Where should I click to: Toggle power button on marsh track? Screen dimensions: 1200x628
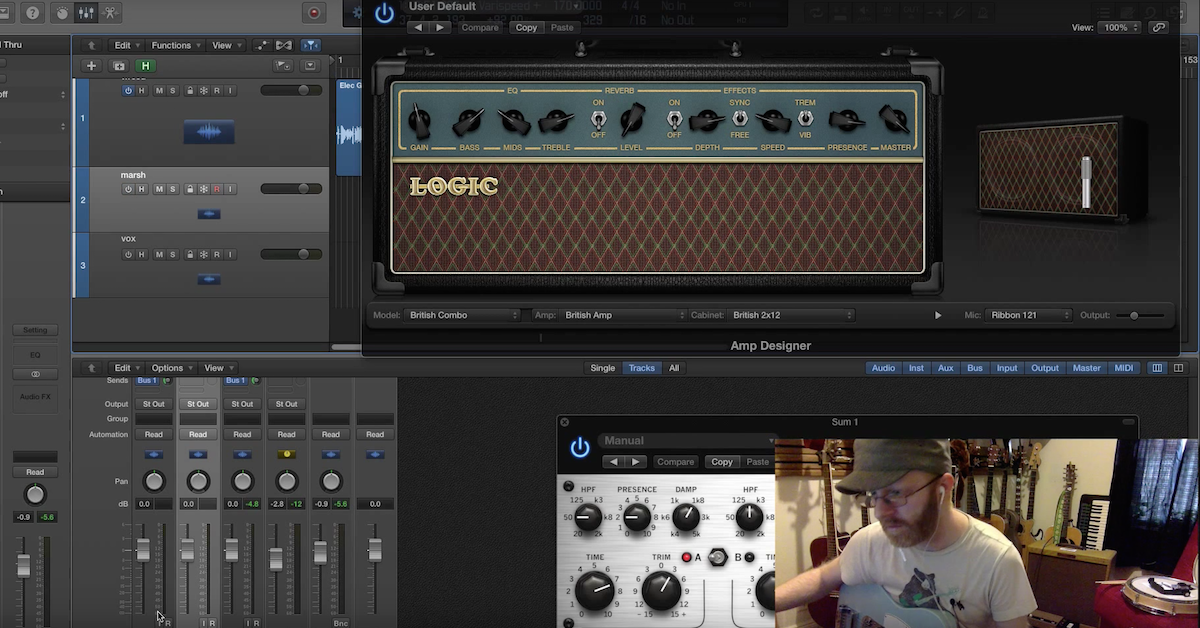pos(128,189)
